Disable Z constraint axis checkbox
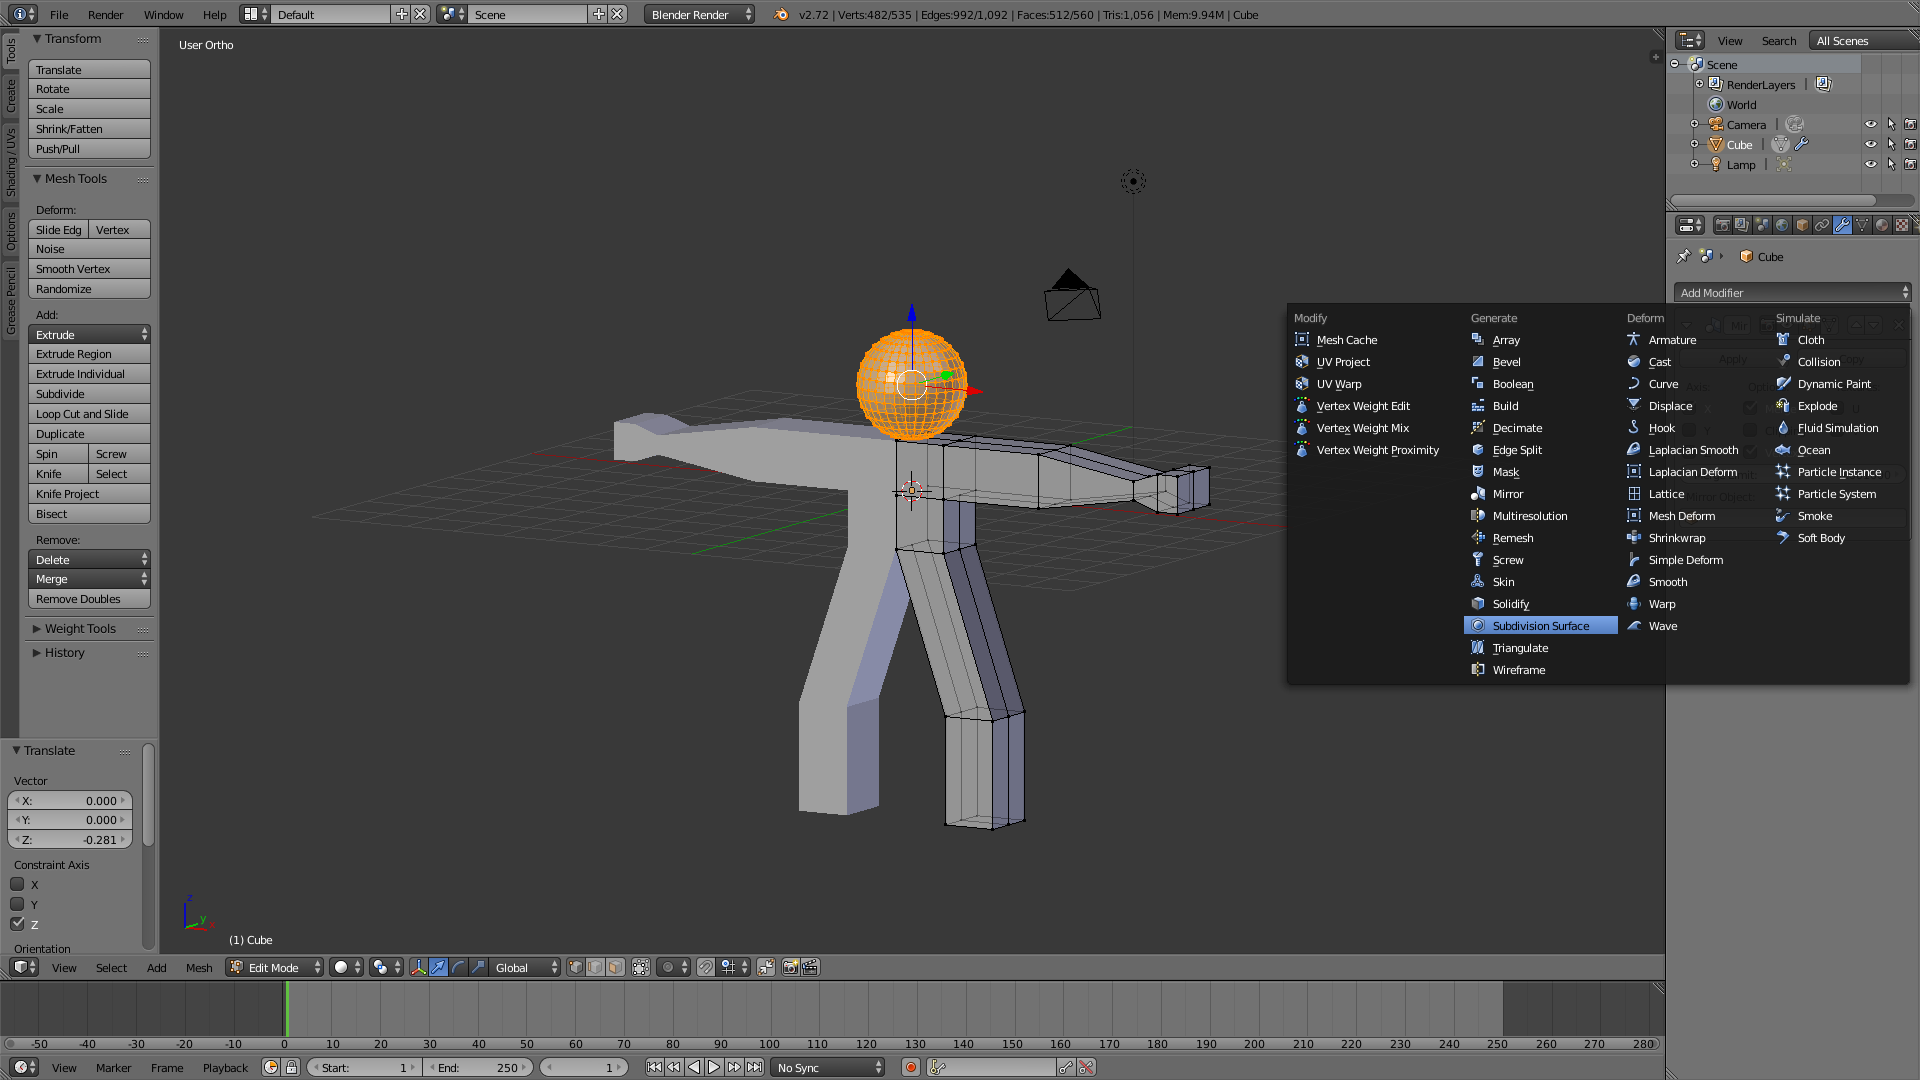The height and width of the screenshot is (1080, 1920). (x=17, y=924)
